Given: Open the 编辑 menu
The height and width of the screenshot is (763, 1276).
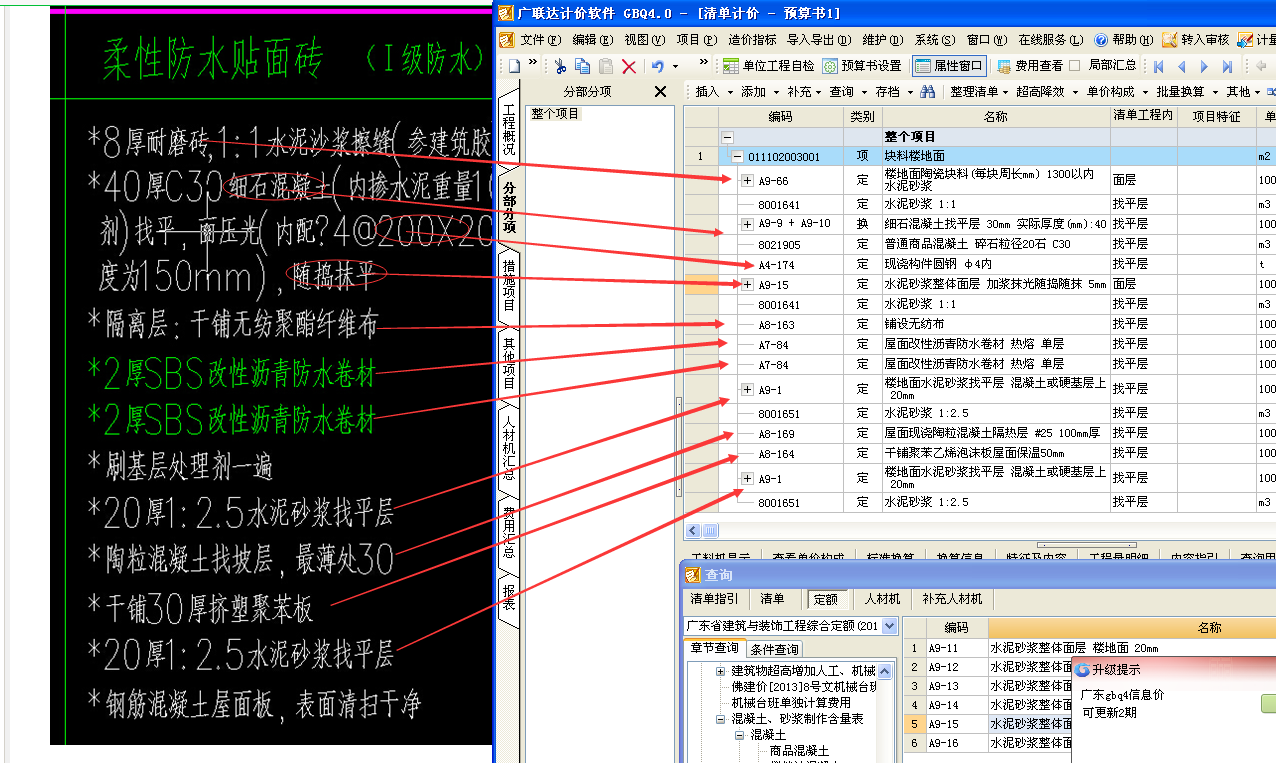Looking at the screenshot, I should pos(592,40).
